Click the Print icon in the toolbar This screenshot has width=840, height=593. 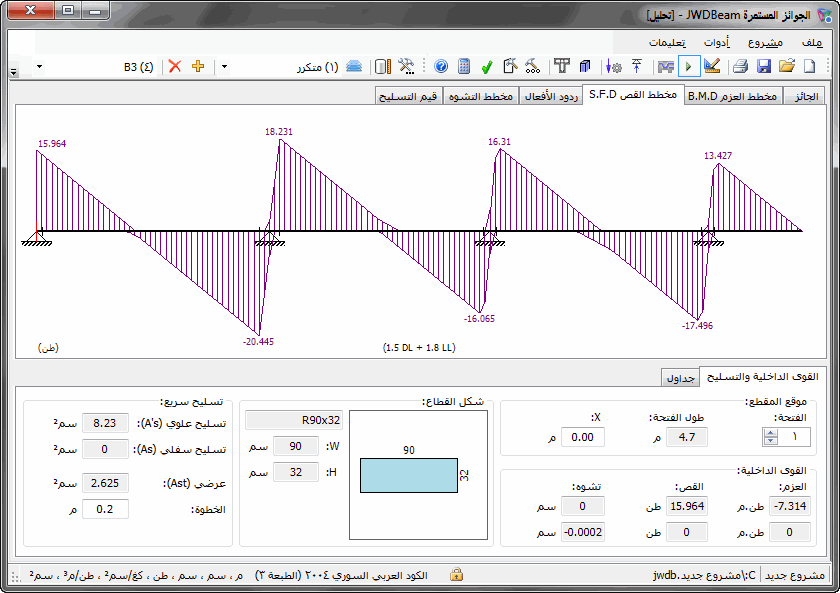(741, 67)
